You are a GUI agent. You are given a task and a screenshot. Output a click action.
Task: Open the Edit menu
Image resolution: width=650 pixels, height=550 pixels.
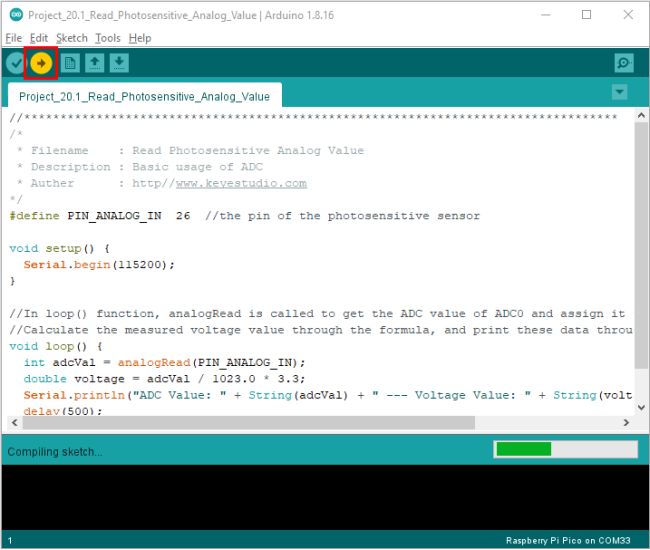tap(39, 38)
